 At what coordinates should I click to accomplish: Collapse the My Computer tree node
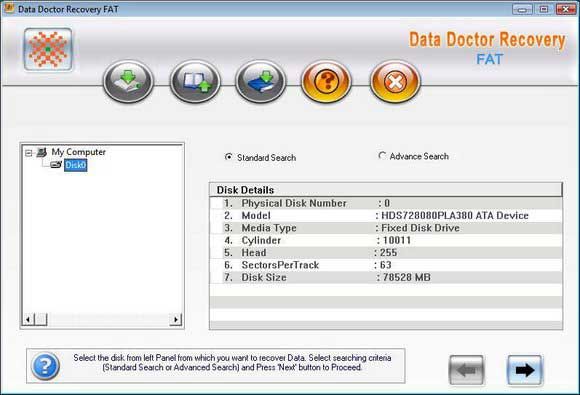pos(28,153)
